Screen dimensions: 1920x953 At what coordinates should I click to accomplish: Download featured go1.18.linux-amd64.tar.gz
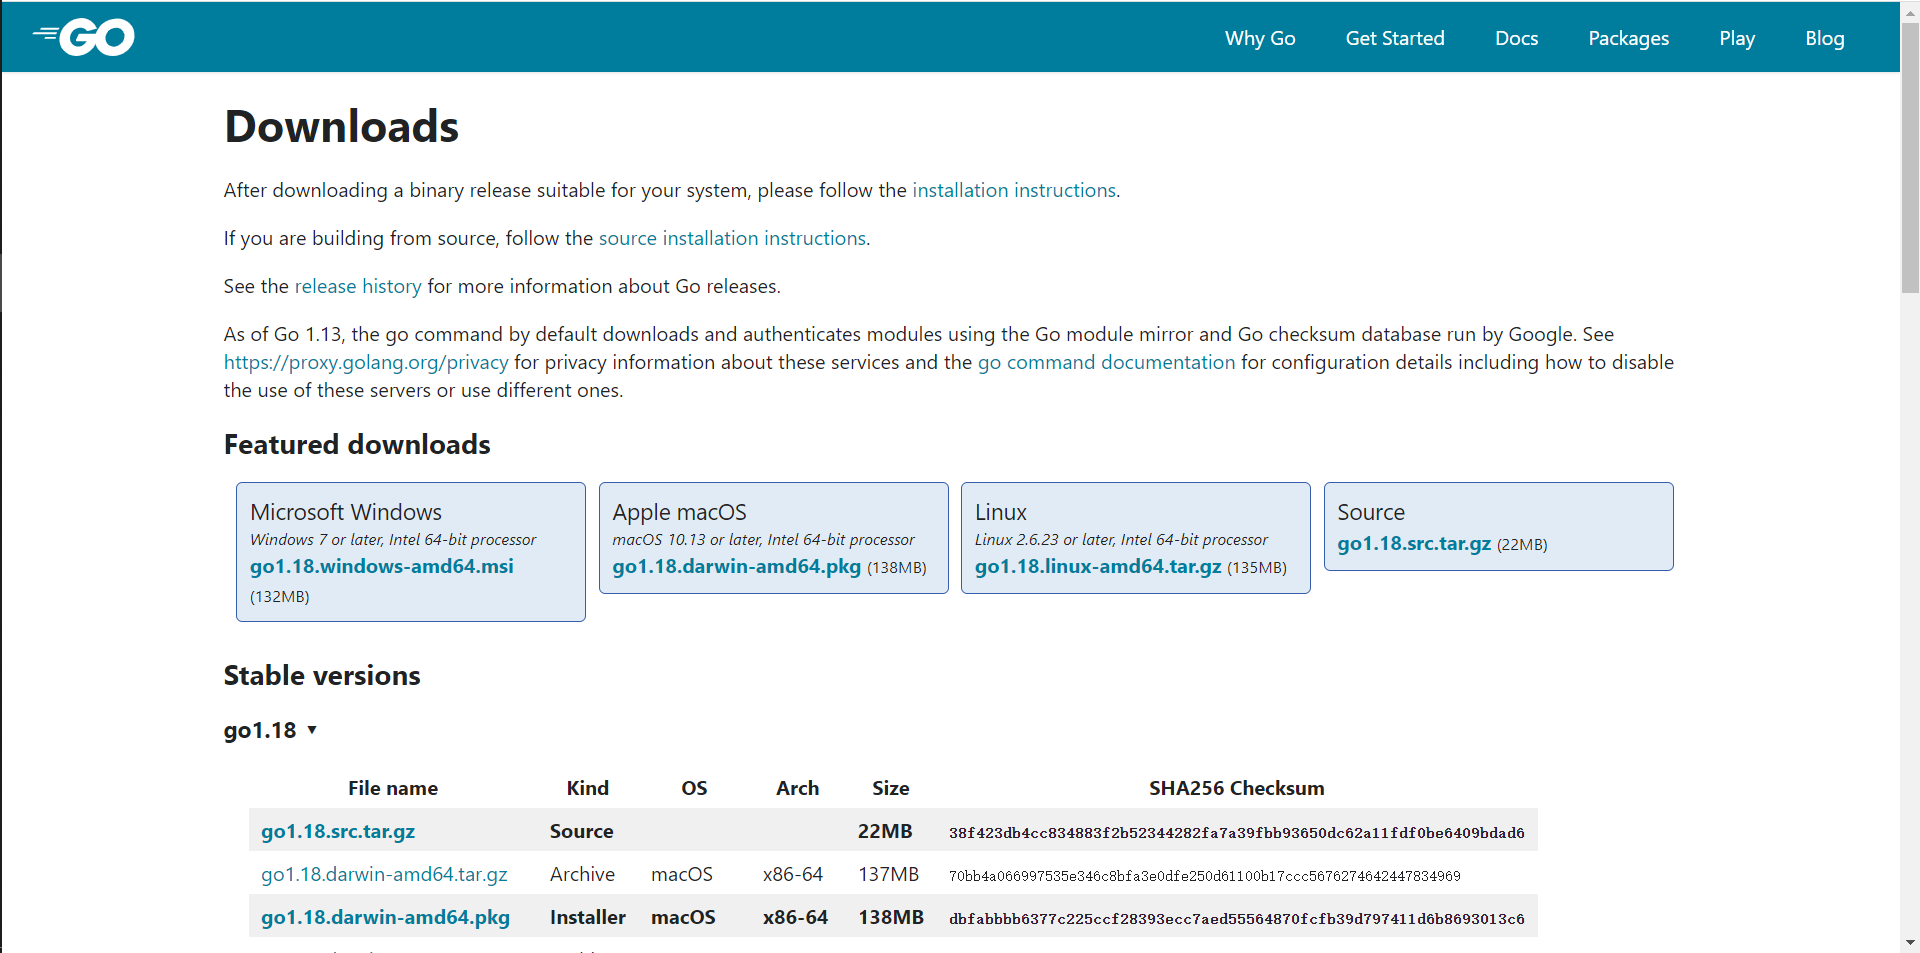pos(1098,566)
